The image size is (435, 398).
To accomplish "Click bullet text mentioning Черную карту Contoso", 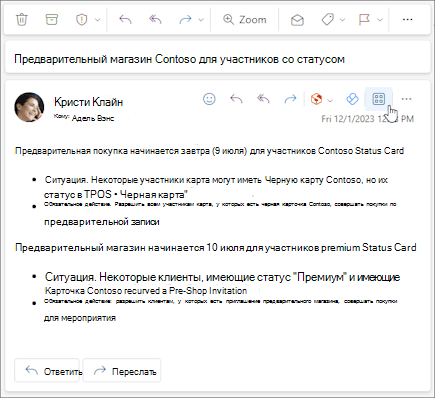I will coord(216,187).
